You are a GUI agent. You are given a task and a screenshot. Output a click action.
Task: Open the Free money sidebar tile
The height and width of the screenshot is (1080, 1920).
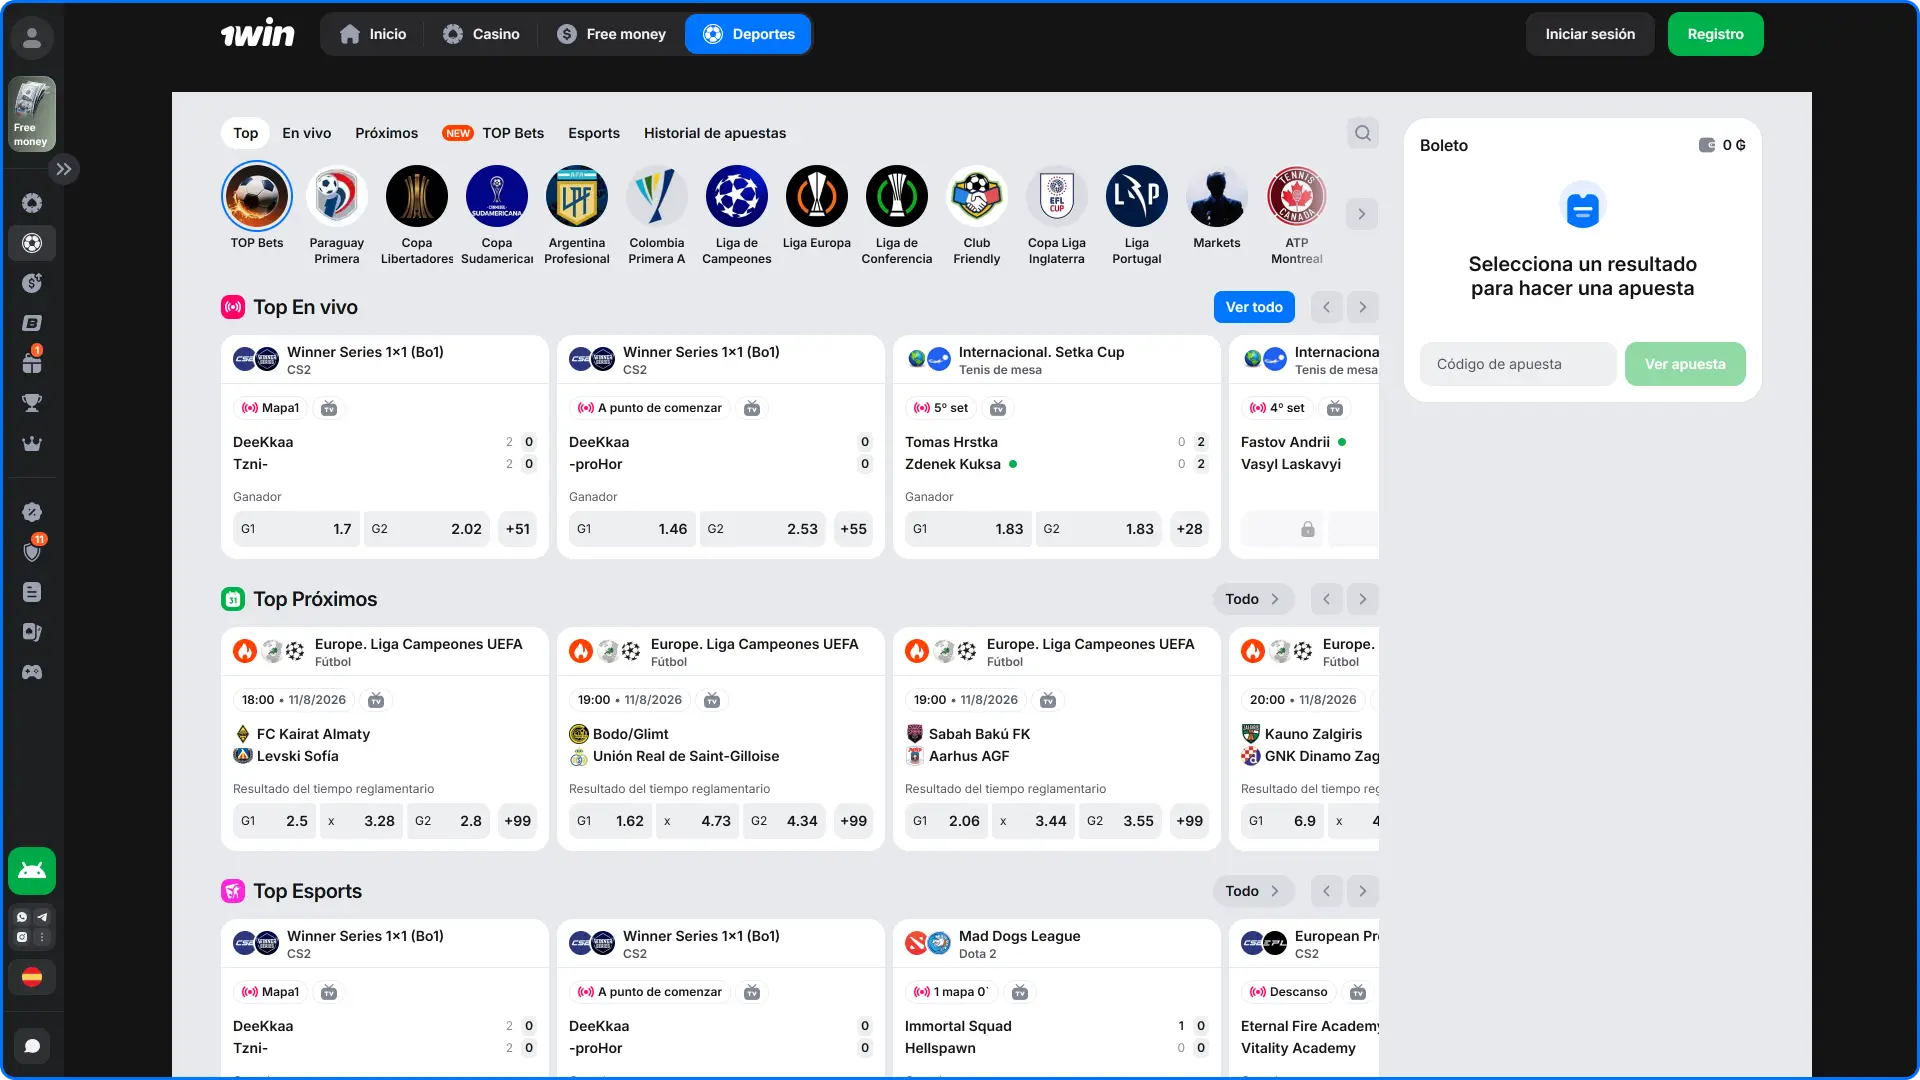32,114
